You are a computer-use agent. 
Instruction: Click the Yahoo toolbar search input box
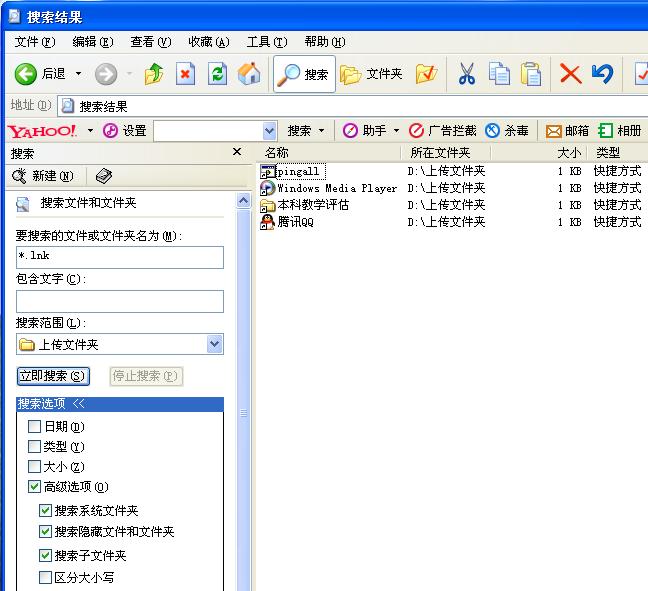[209, 131]
